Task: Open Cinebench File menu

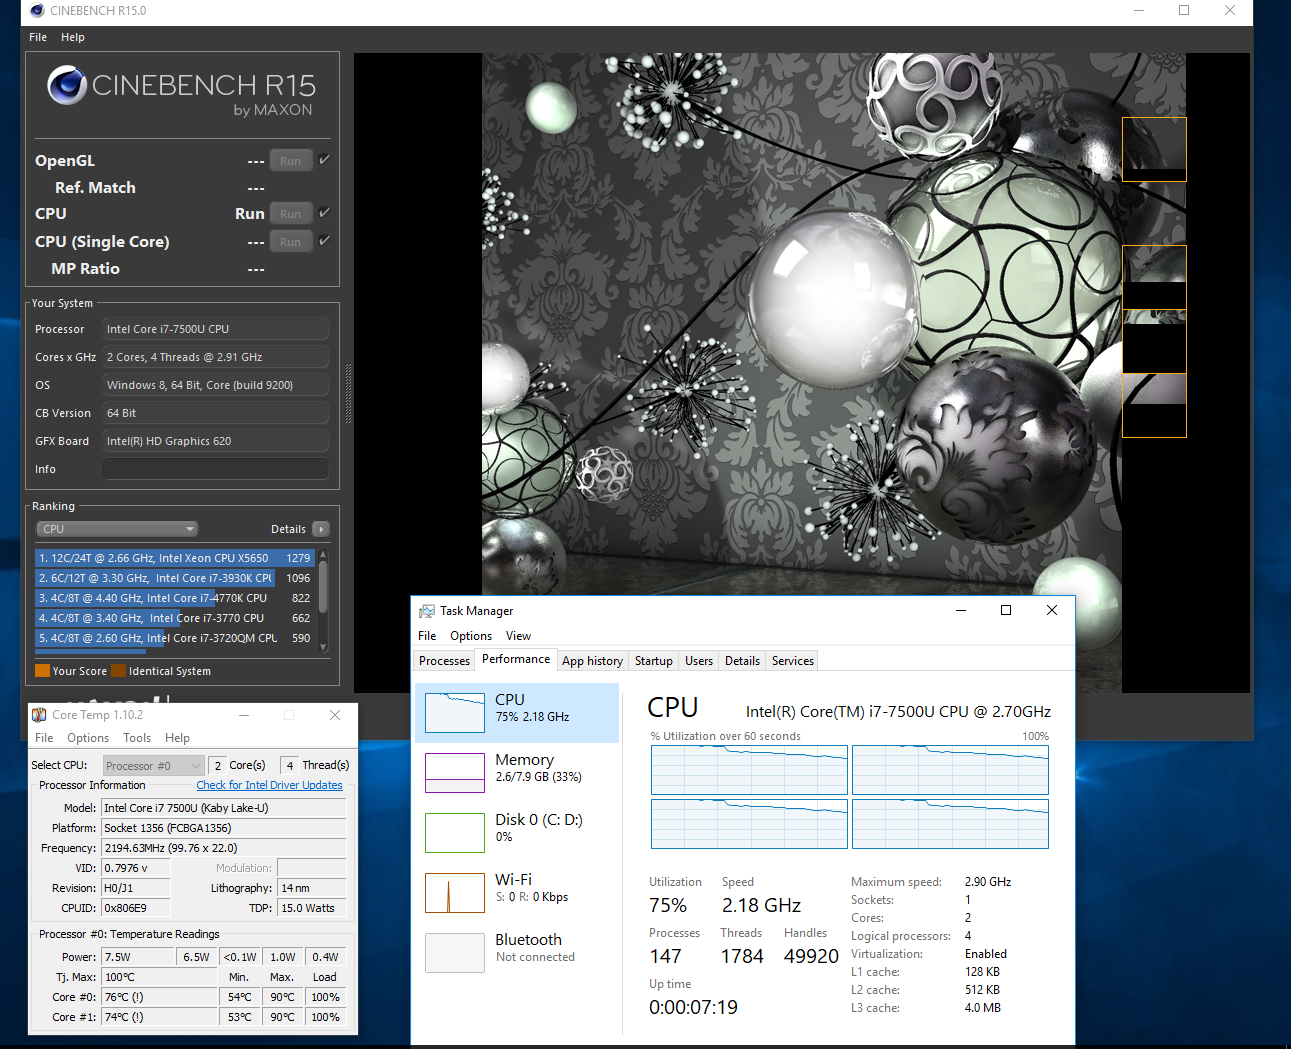Action: pyautogui.click(x=38, y=37)
